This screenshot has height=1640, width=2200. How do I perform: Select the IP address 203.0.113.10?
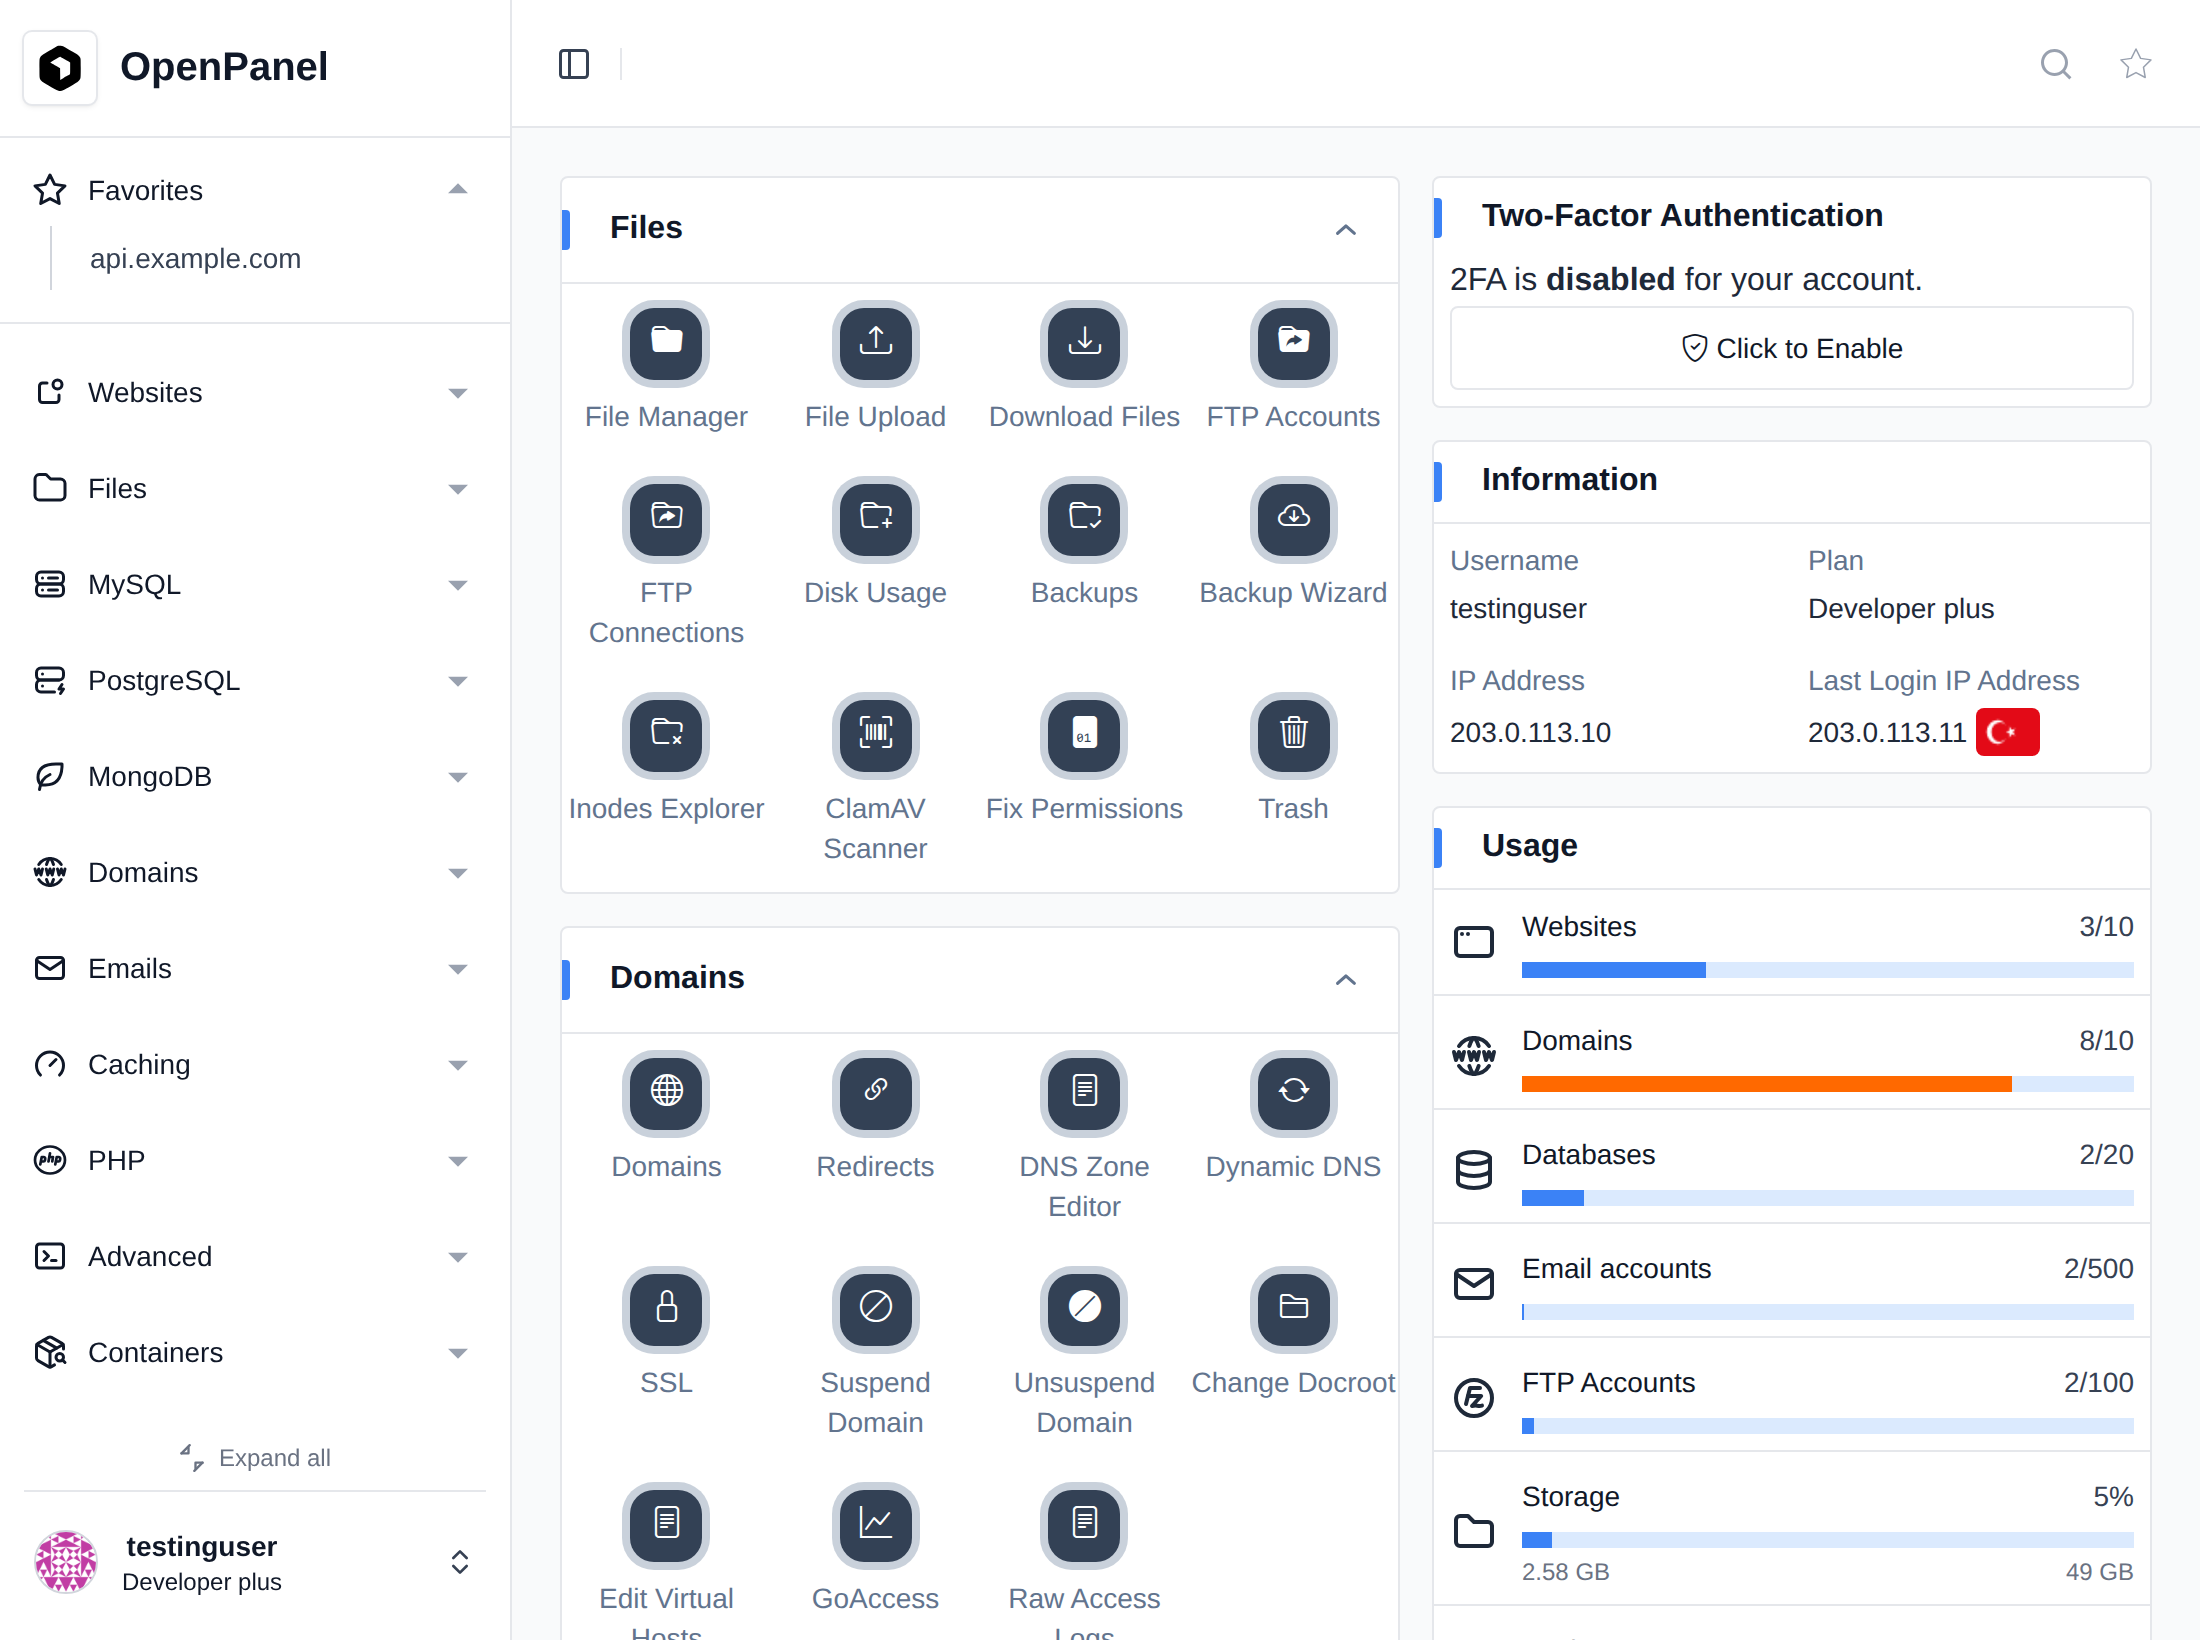pos(1530,732)
